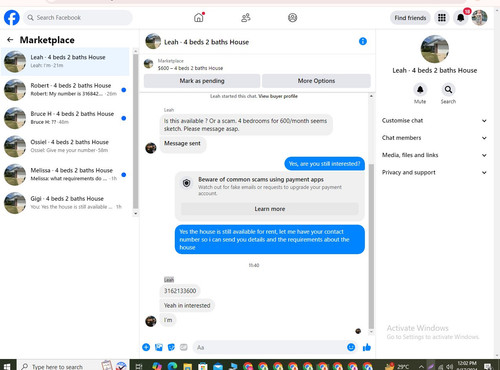Choose a GIF icon in composer
Image resolution: width=500 pixels, height=370 pixels.
tap(184, 347)
